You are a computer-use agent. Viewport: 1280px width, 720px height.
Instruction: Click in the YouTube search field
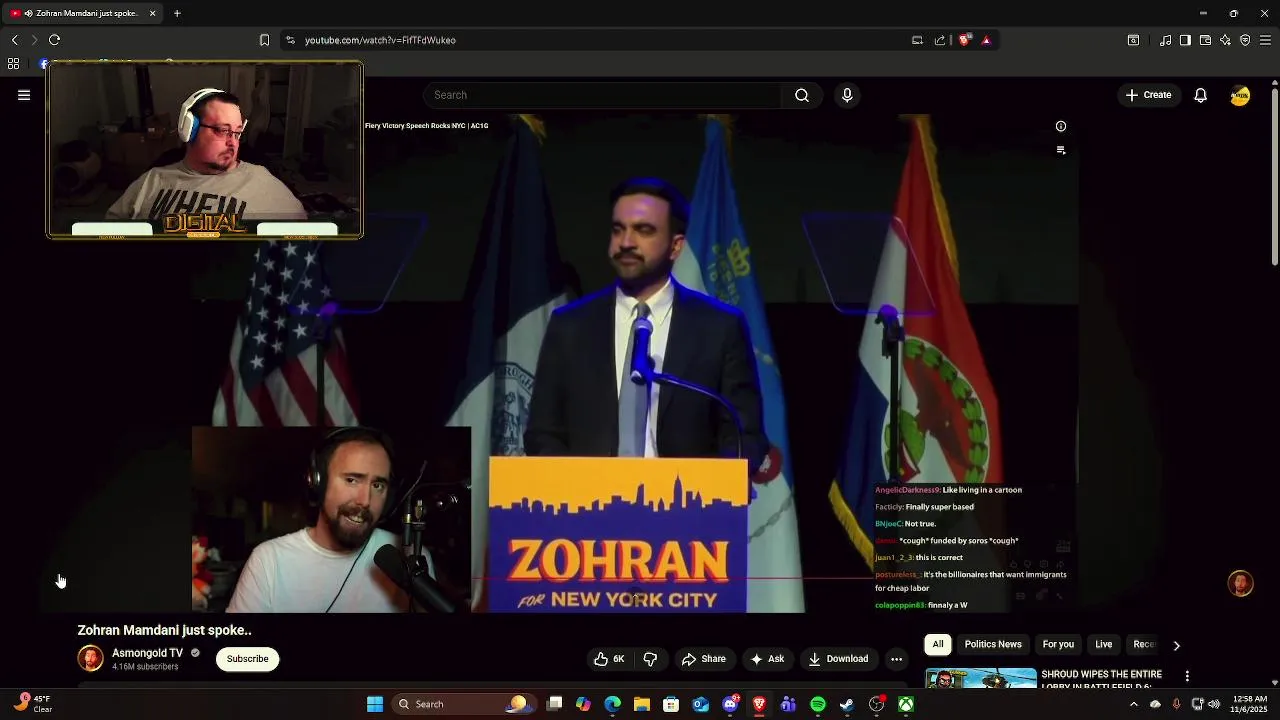(x=602, y=95)
